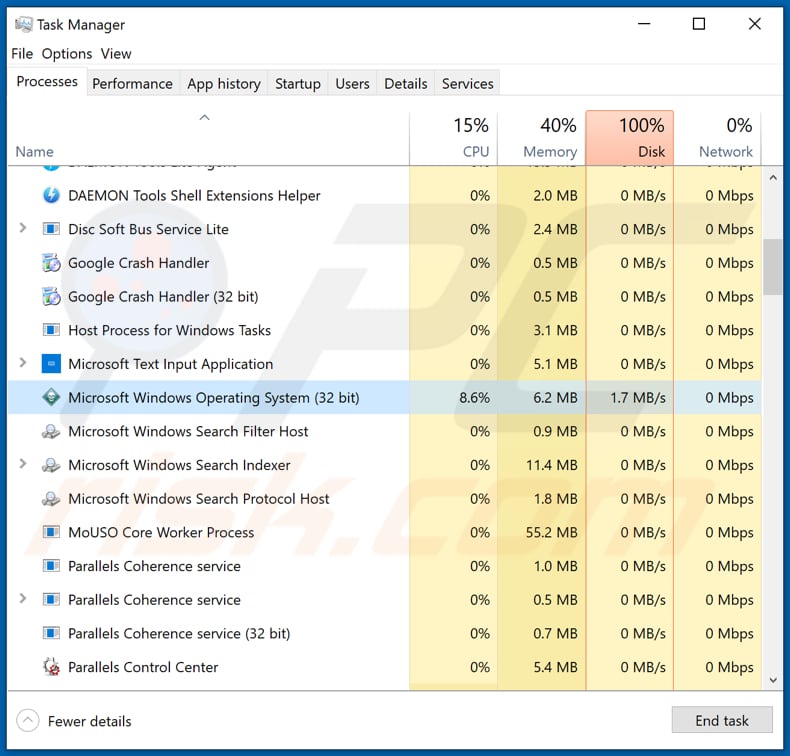Click the Disc Soft Bus Service Lite icon
This screenshot has width=790, height=756.
(x=51, y=229)
